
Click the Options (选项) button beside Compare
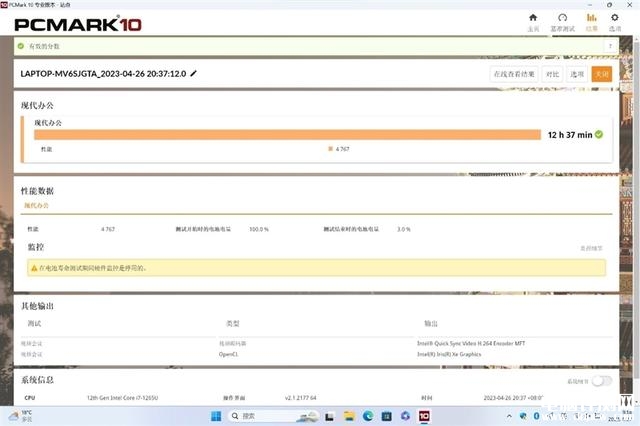(577, 74)
